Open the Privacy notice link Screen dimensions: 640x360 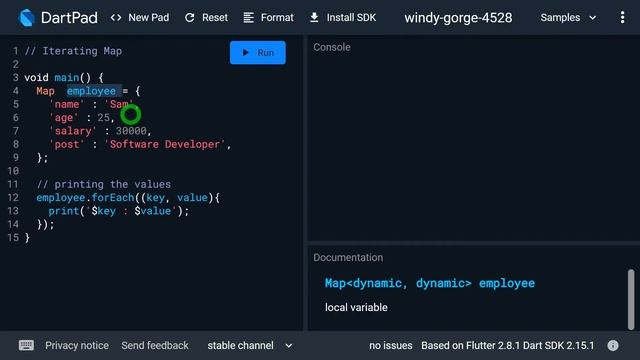coord(77,345)
